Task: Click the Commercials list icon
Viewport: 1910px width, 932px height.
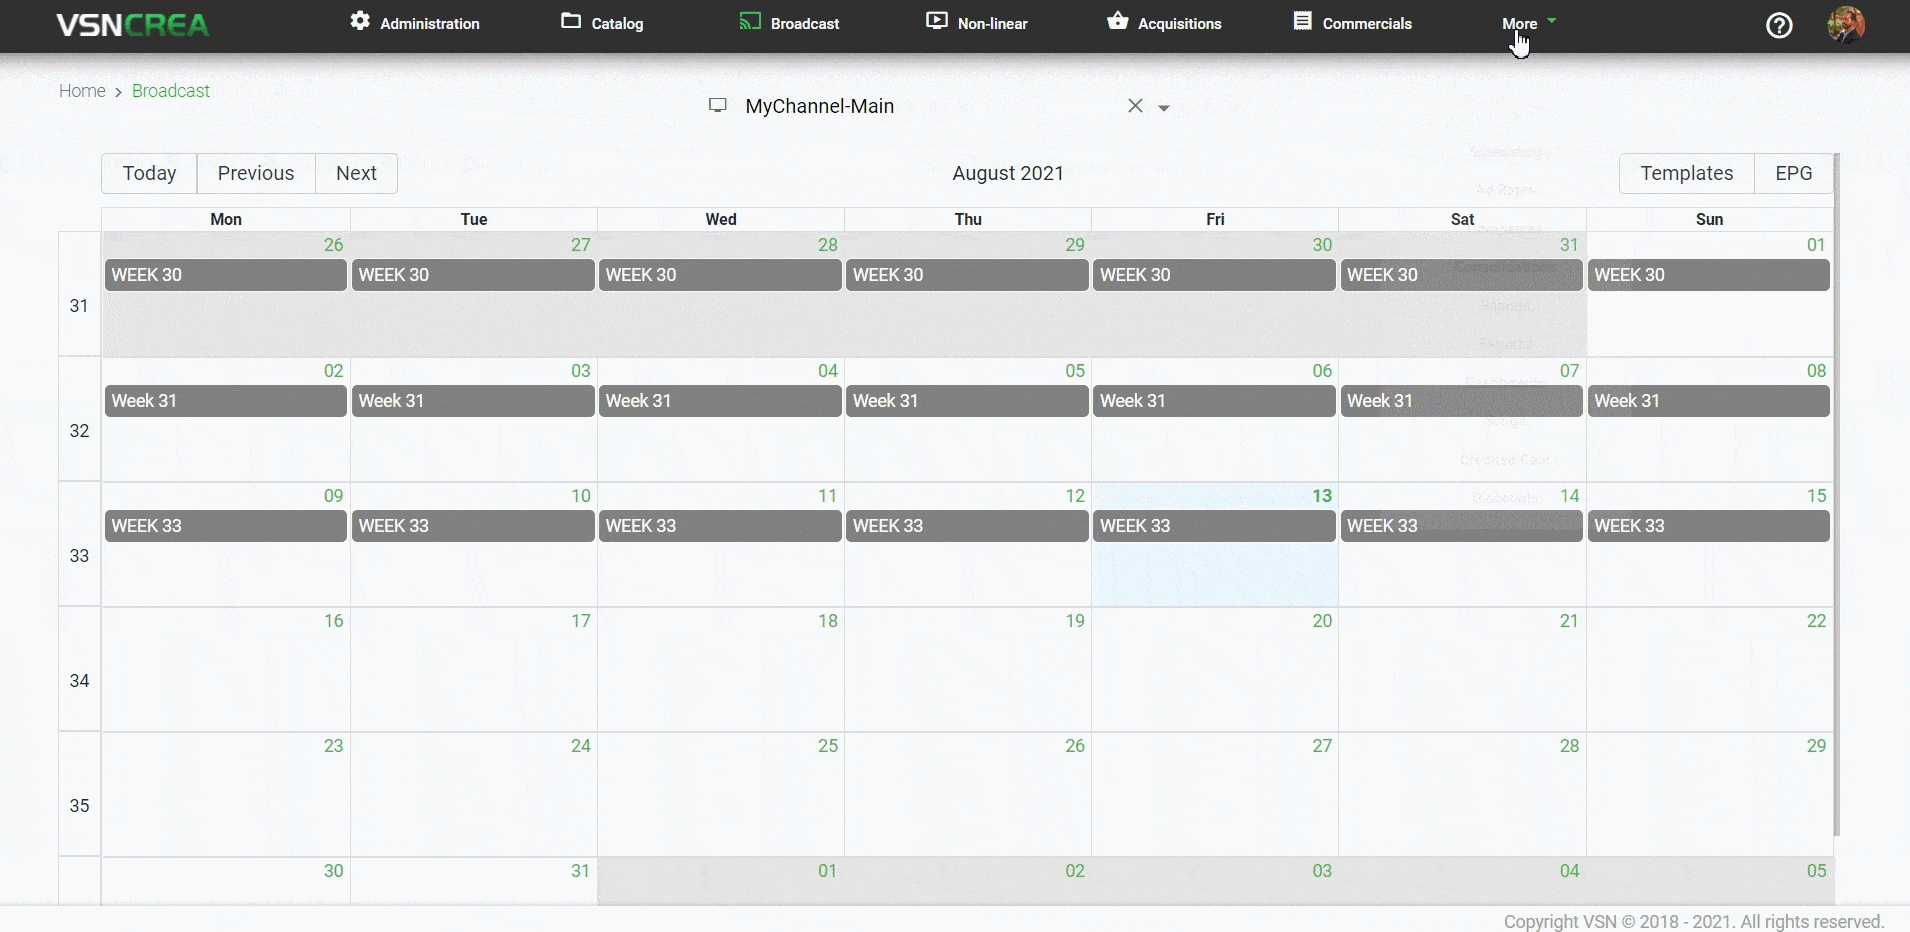Action: [x=1302, y=21]
